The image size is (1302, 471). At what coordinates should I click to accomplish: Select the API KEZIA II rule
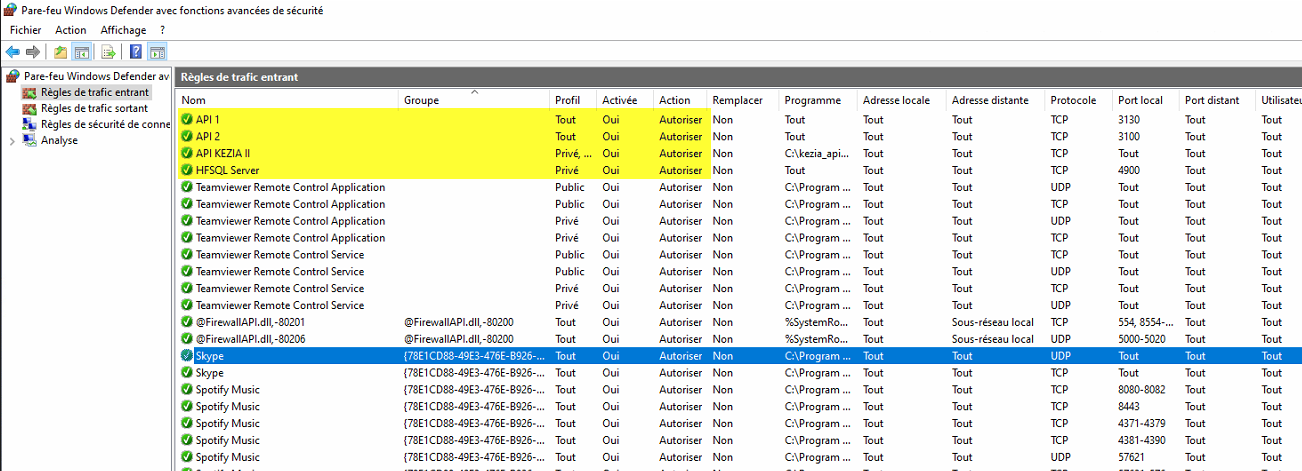pyautogui.click(x=223, y=154)
